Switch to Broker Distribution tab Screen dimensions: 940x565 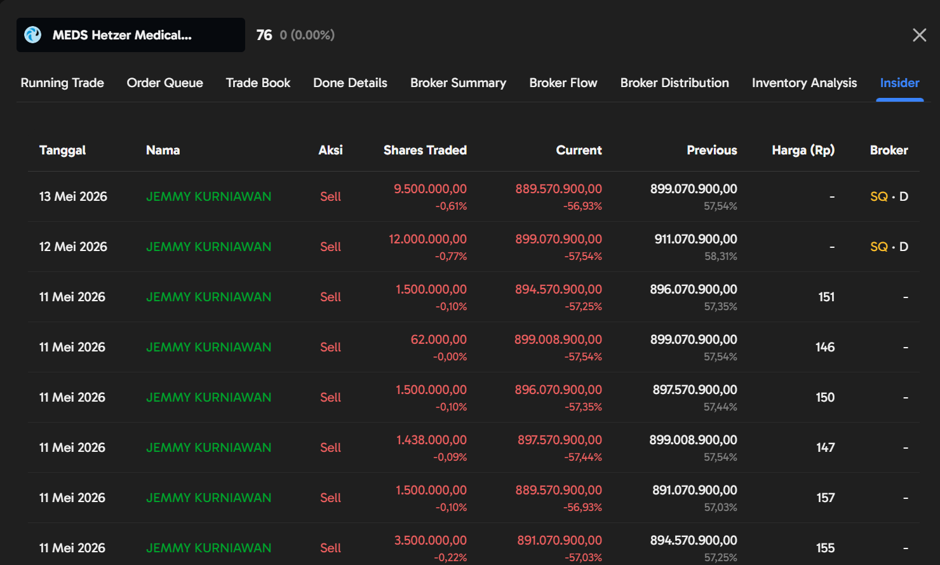point(674,83)
